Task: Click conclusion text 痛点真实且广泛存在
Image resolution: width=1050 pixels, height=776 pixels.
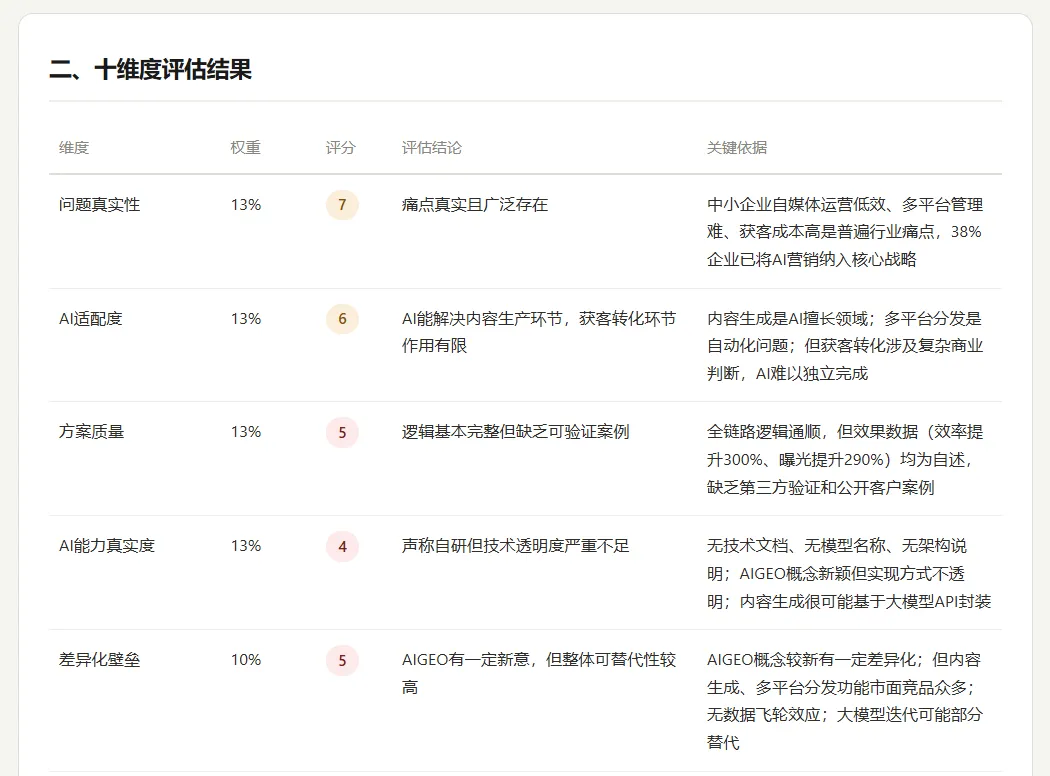Action: coord(475,205)
